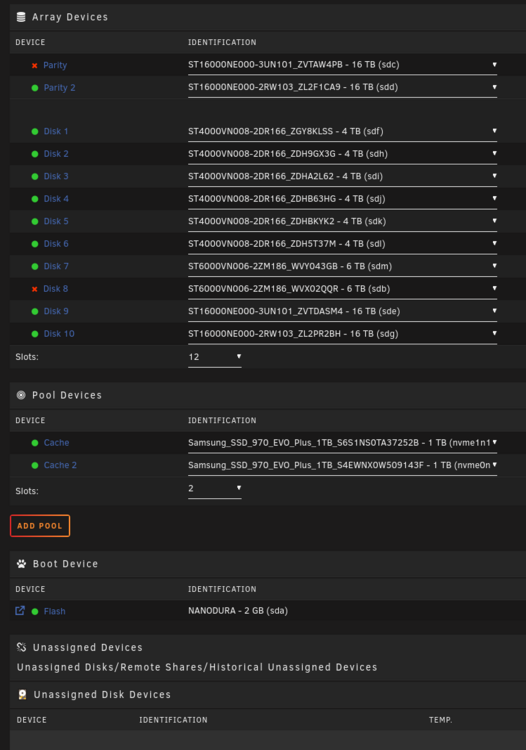Click the ADD POOL button
Screen dimensions: 526x750
tap(40, 526)
